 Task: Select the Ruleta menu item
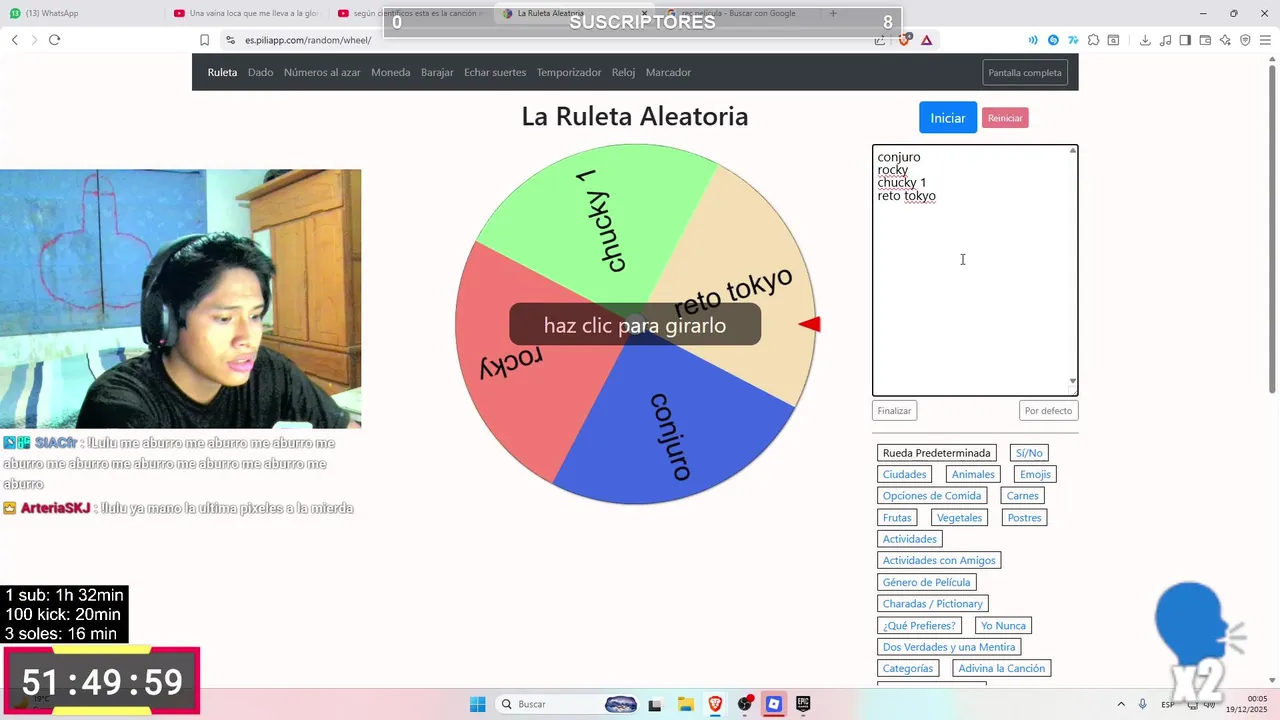222,72
